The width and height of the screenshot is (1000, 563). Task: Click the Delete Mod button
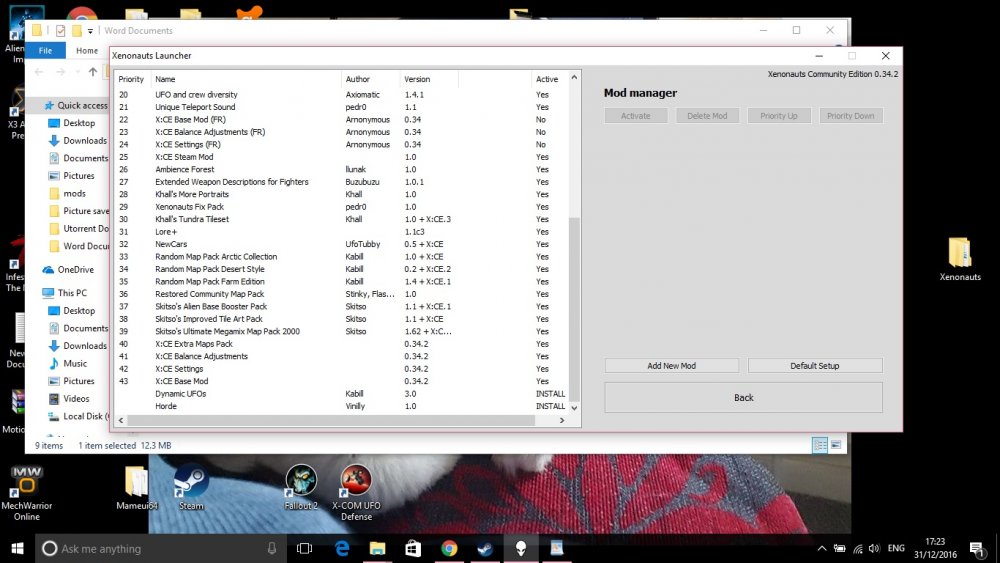coord(707,115)
